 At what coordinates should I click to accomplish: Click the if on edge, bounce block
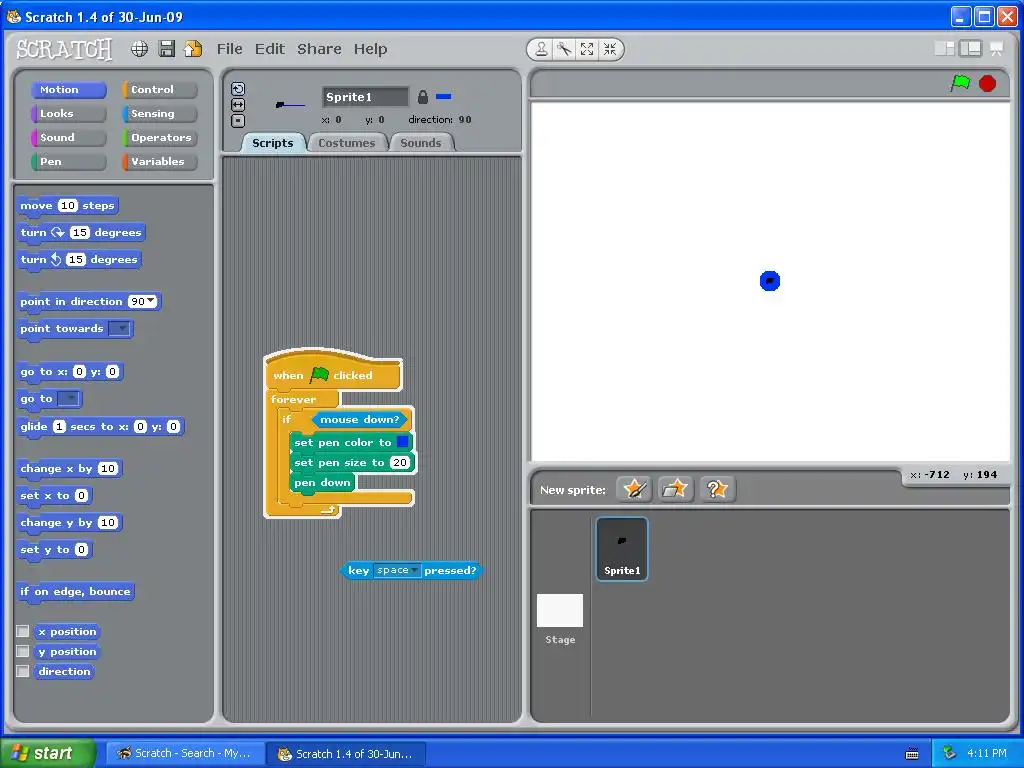click(75, 592)
